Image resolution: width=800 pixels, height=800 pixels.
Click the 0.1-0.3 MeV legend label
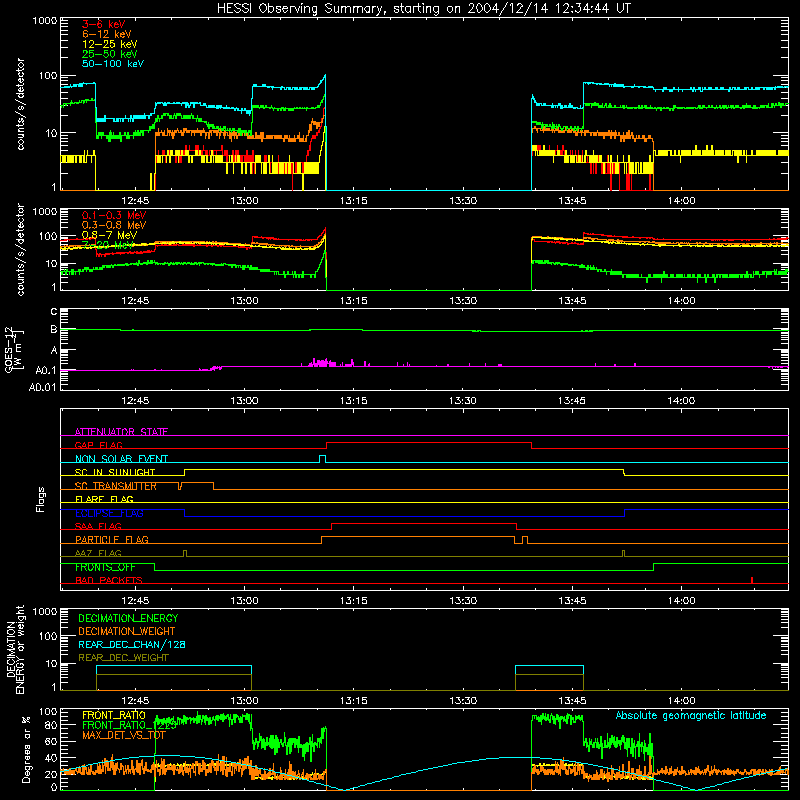(x=114, y=215)
